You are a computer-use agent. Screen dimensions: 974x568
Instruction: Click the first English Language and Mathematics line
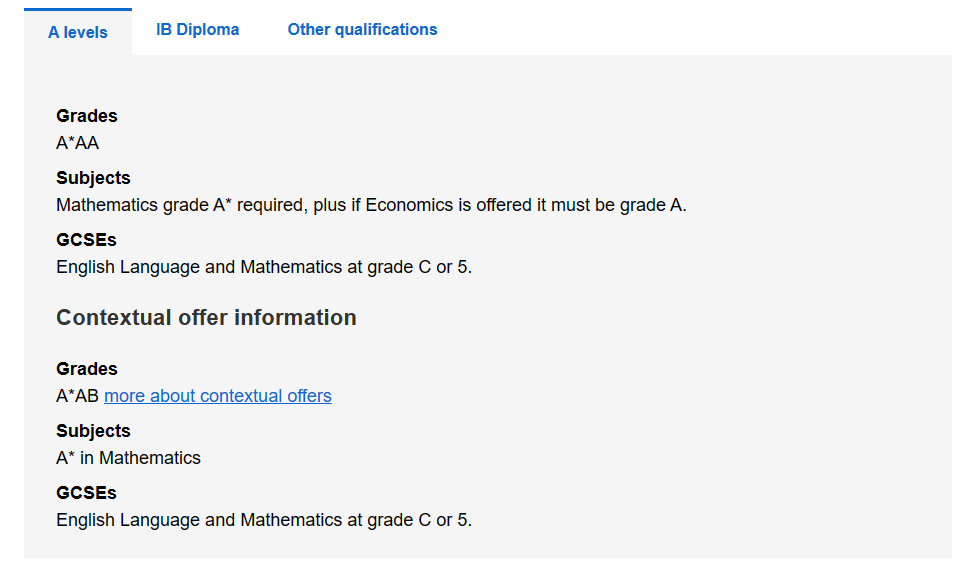coord(264,267)
